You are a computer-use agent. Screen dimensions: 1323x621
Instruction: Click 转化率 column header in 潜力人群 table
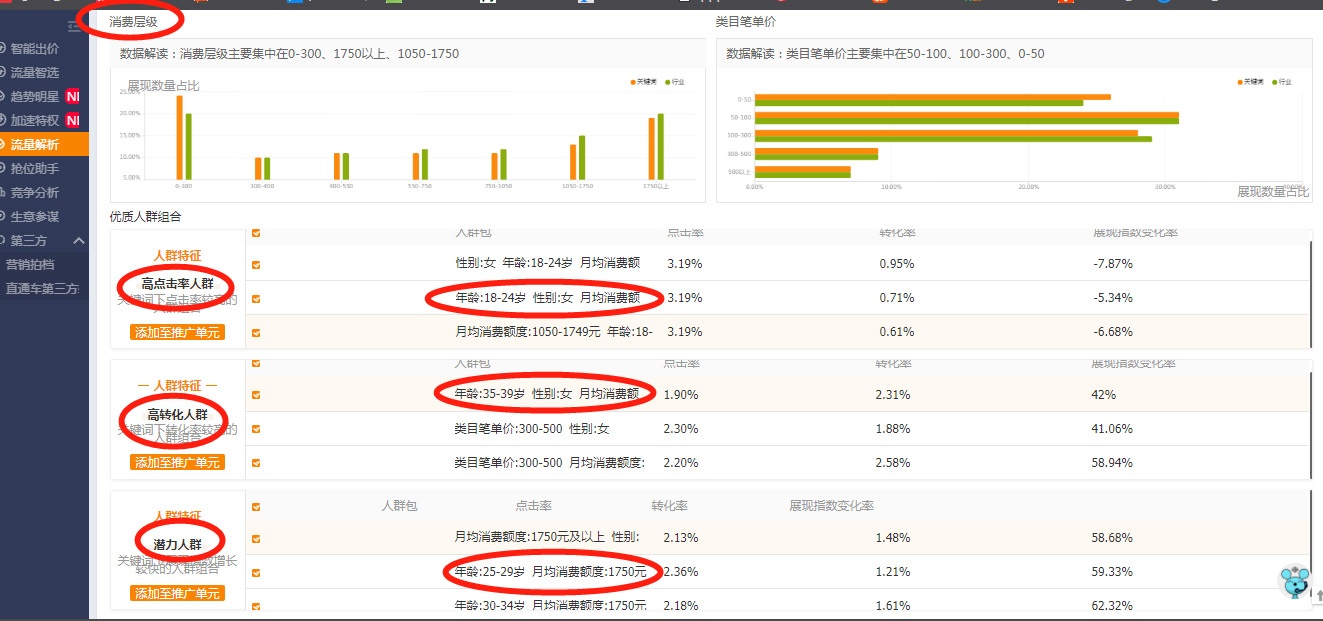(x=669, y=506)
